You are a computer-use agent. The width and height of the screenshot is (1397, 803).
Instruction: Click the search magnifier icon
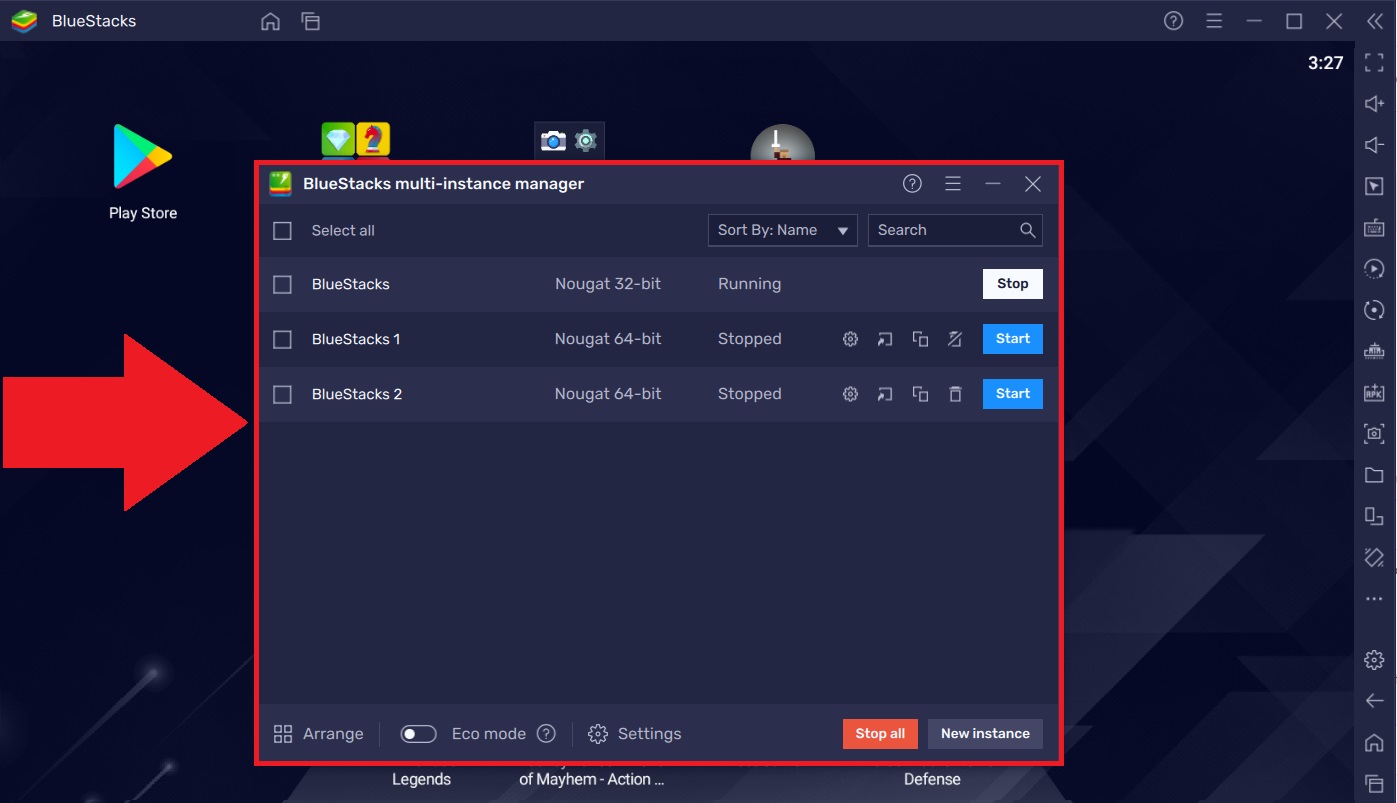click(1027, 230)
